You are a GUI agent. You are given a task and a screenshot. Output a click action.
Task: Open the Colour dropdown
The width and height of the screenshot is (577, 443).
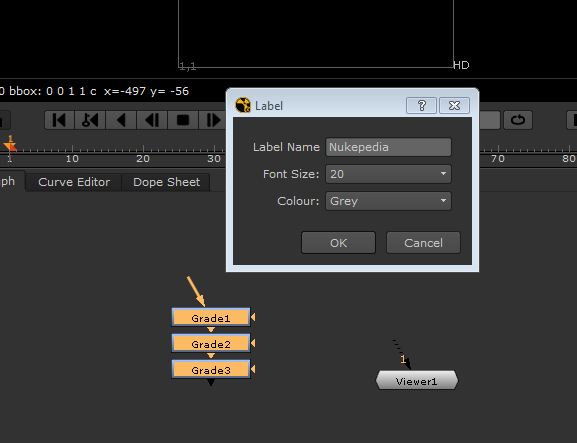click(x=388, y=201)
